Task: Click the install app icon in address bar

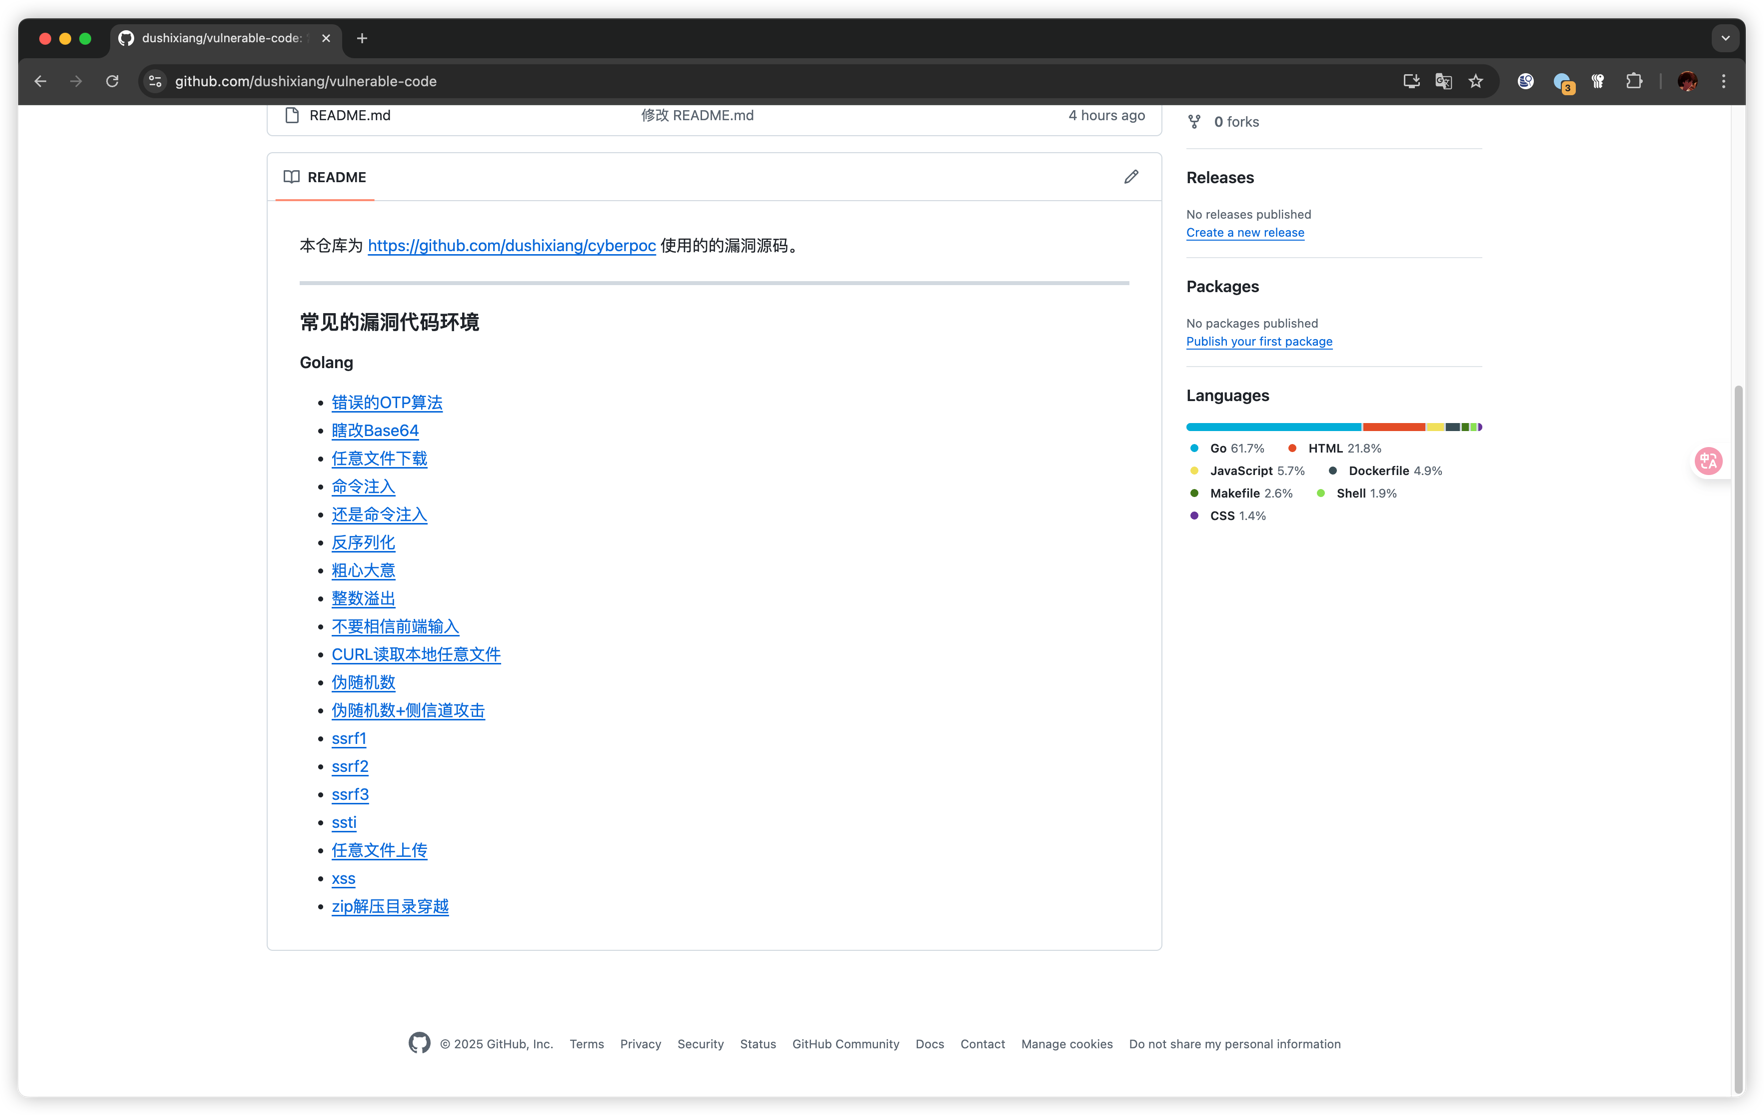Action: [x=1411, y=81]
